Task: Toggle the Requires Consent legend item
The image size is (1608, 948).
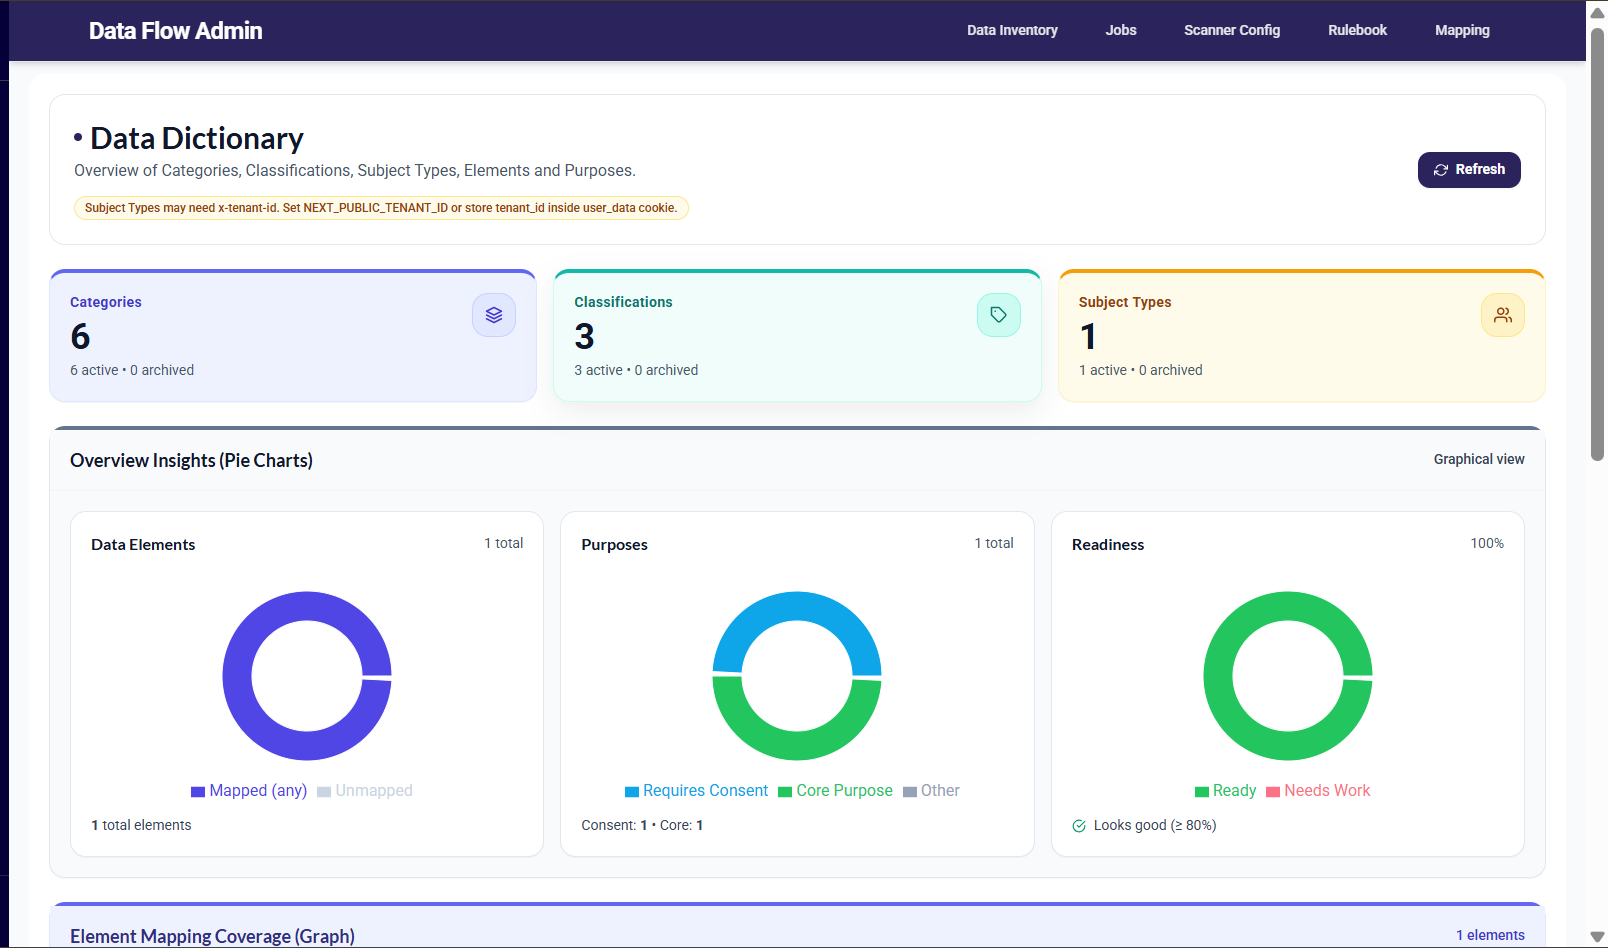Action: click(696, 791)
